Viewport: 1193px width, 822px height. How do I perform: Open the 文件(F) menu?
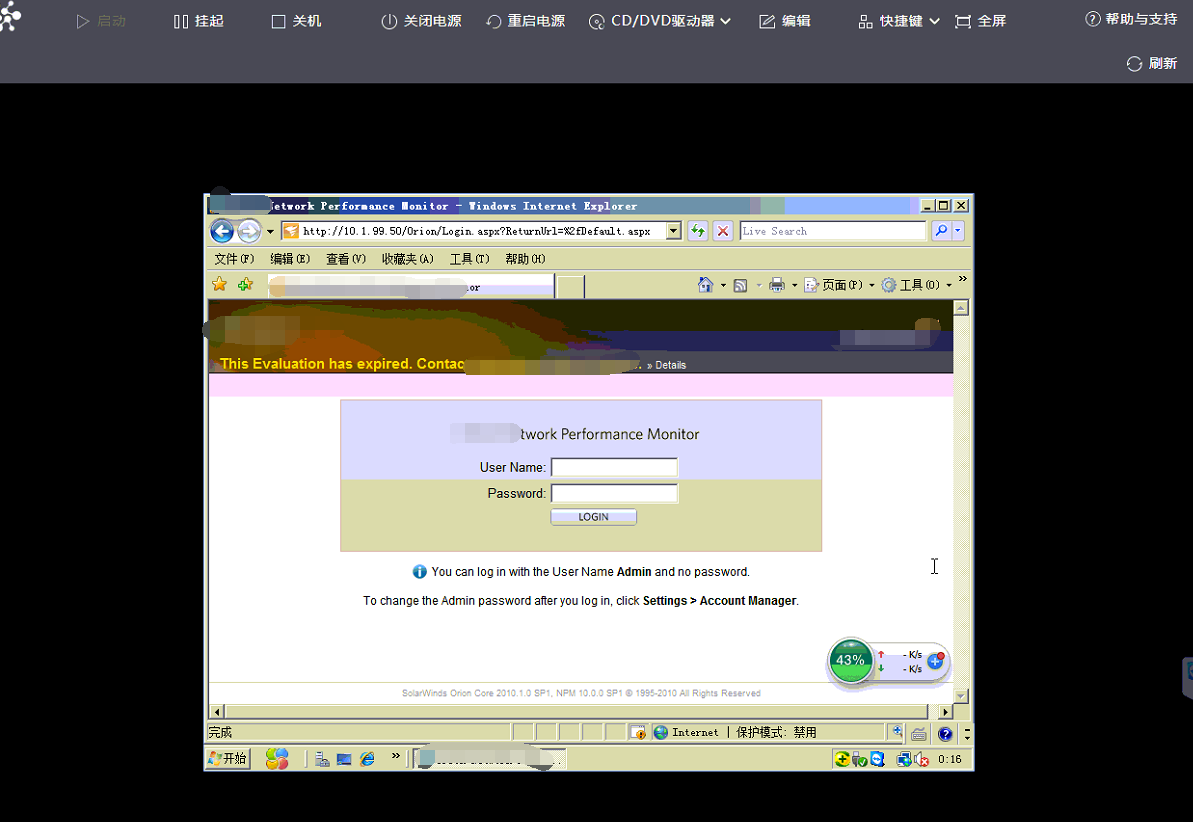tap(234, 259)
